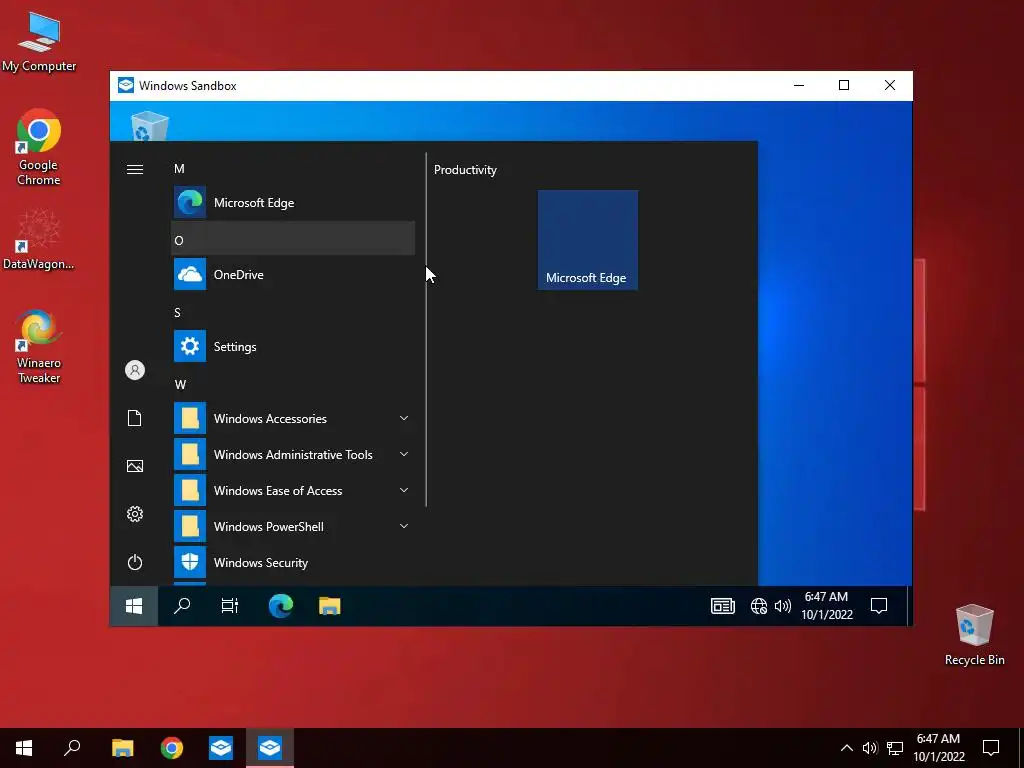Click the letter S section header
Screen dimensions: 1024x768
point(177,312)
